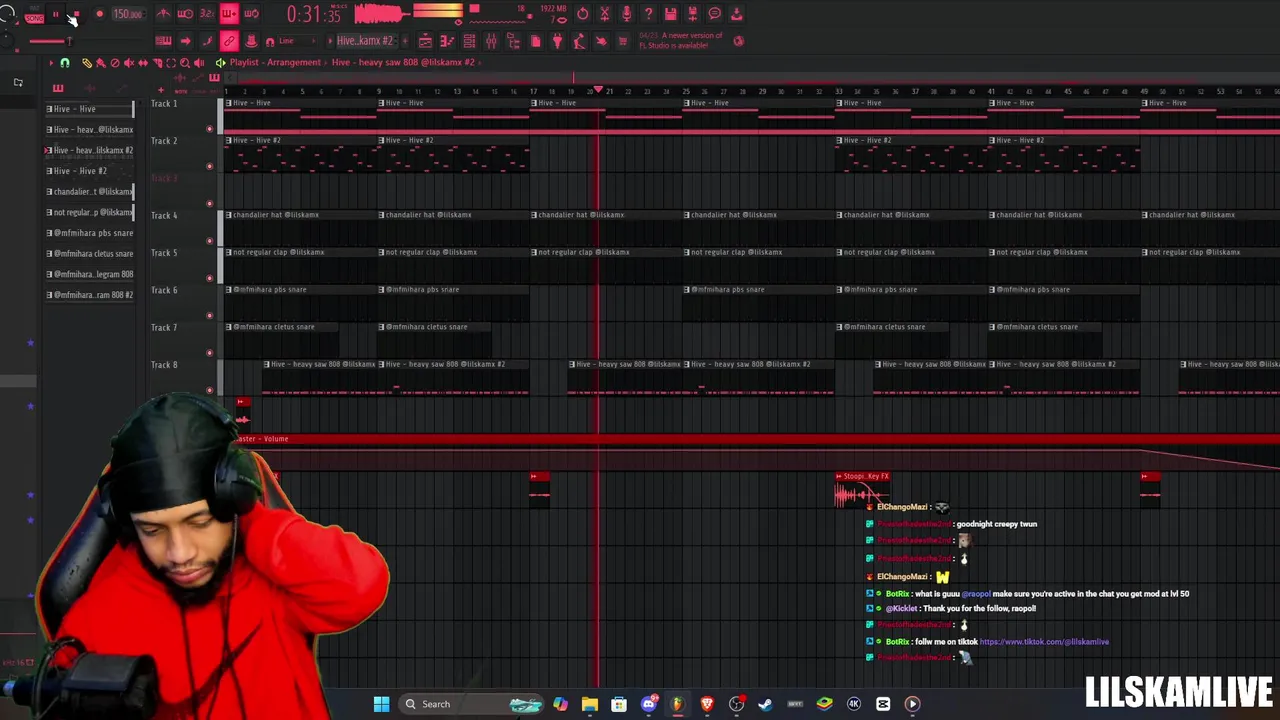The image size is (1280, 720).
Task: Mute Track 6 with its green dot
Action: point(209,315)
